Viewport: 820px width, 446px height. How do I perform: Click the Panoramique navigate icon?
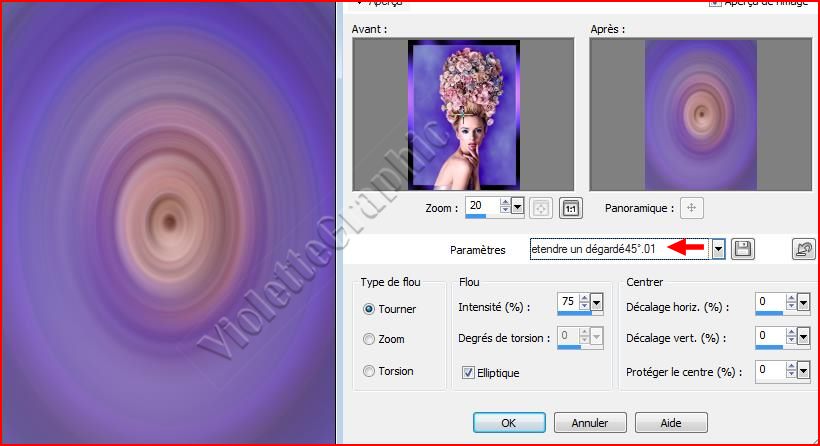pos(692,208)
